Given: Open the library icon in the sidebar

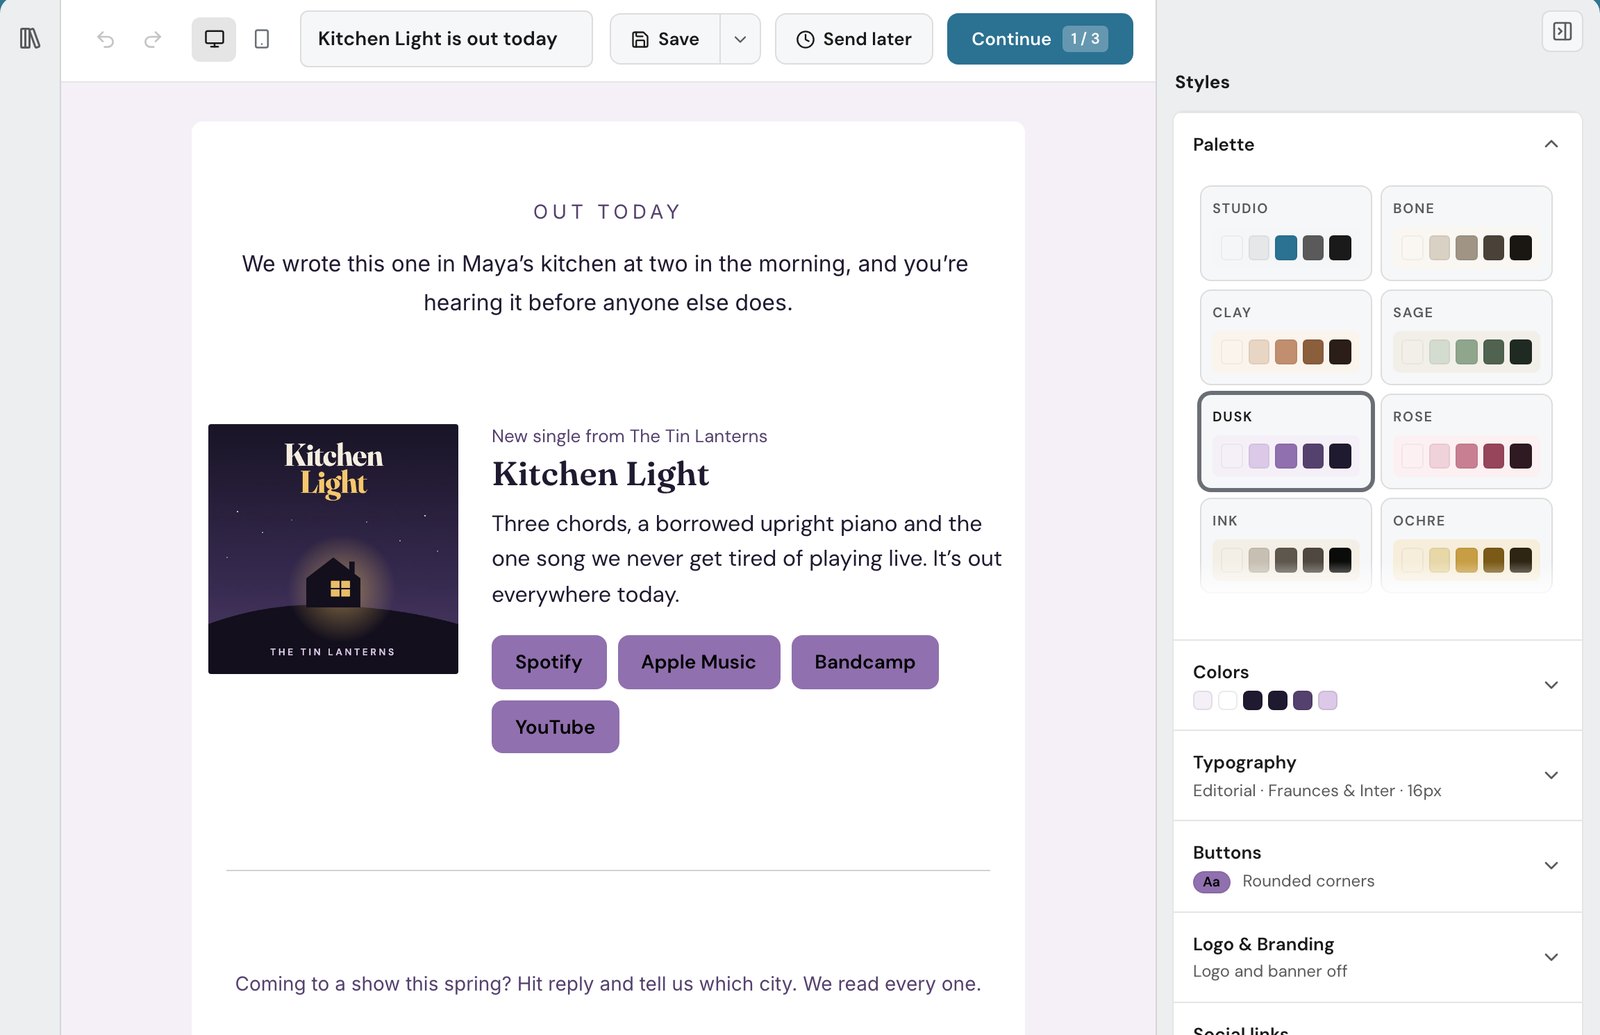Looking at the screenshot, I should coord(30,39).
